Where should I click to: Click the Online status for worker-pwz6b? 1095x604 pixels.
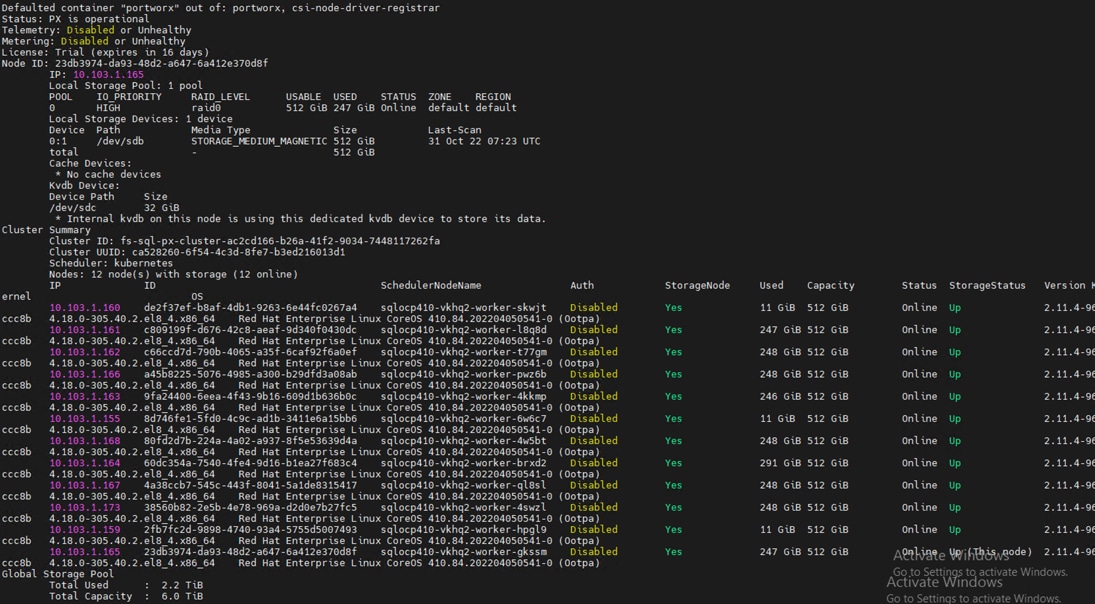919,374
